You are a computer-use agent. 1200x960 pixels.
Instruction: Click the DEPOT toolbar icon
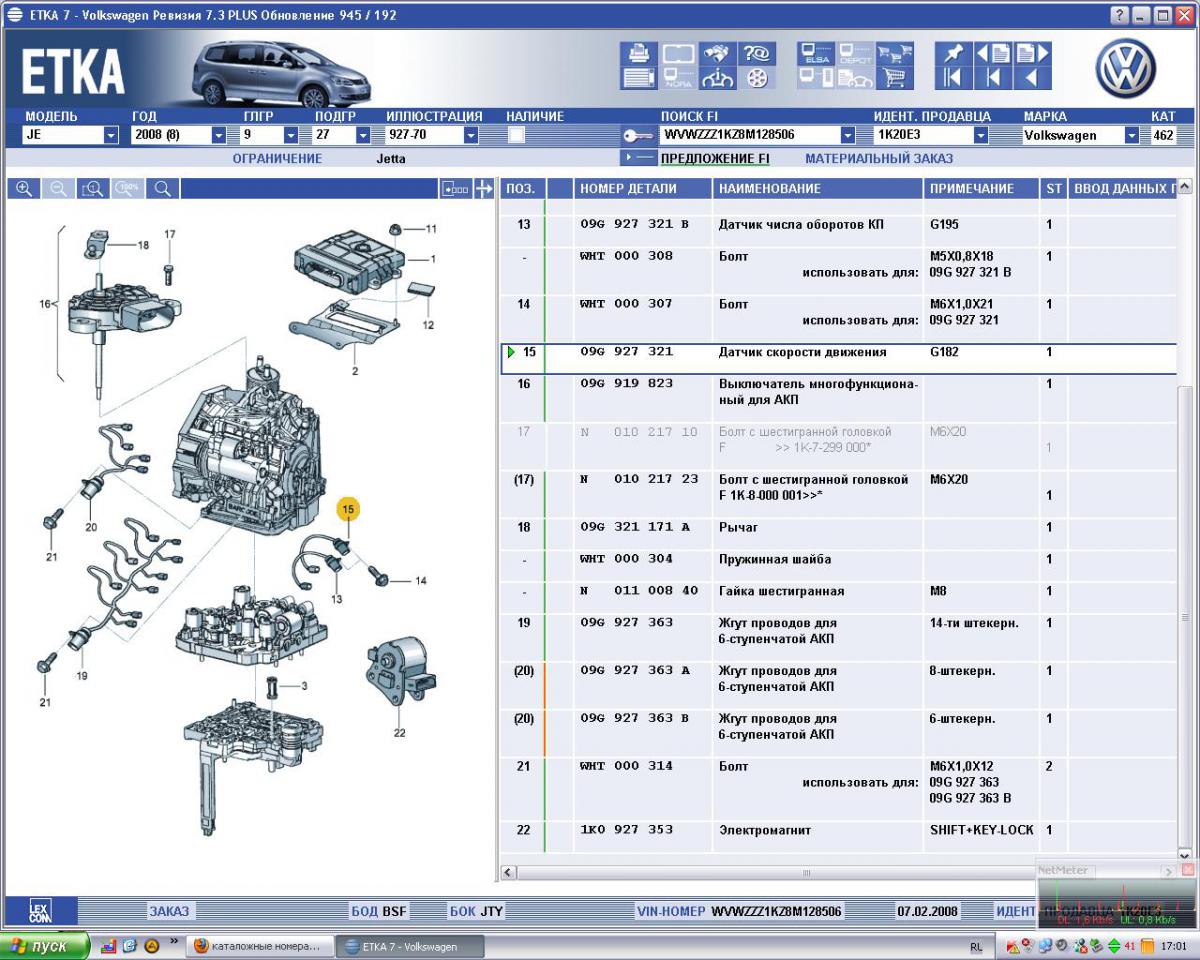855,54
